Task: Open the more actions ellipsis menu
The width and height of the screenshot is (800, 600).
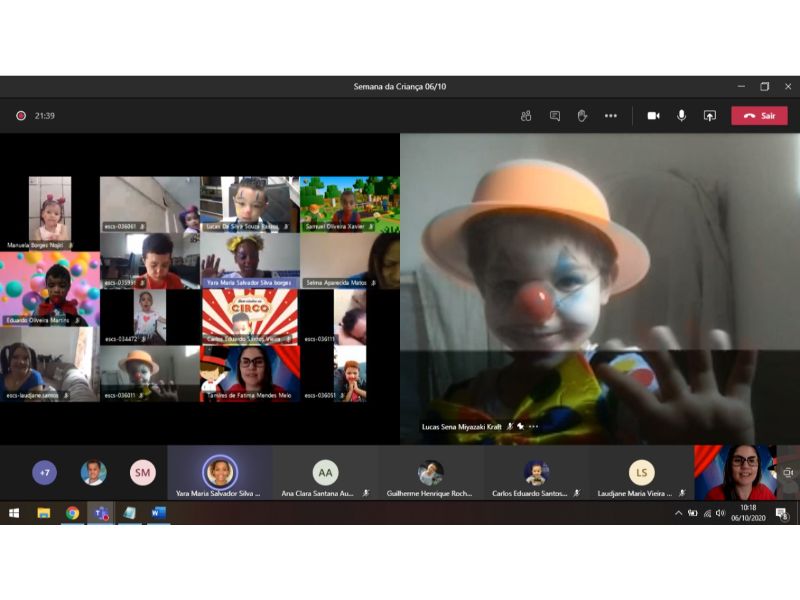Action: tap(610, 116)
